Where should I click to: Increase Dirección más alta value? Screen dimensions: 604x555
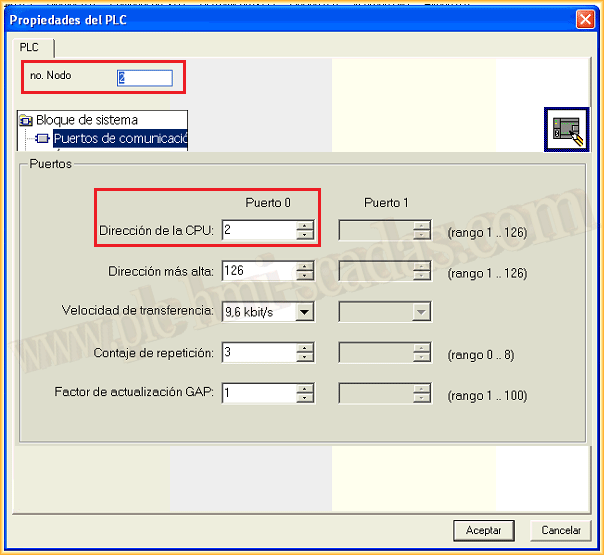[x=305, y=267]
